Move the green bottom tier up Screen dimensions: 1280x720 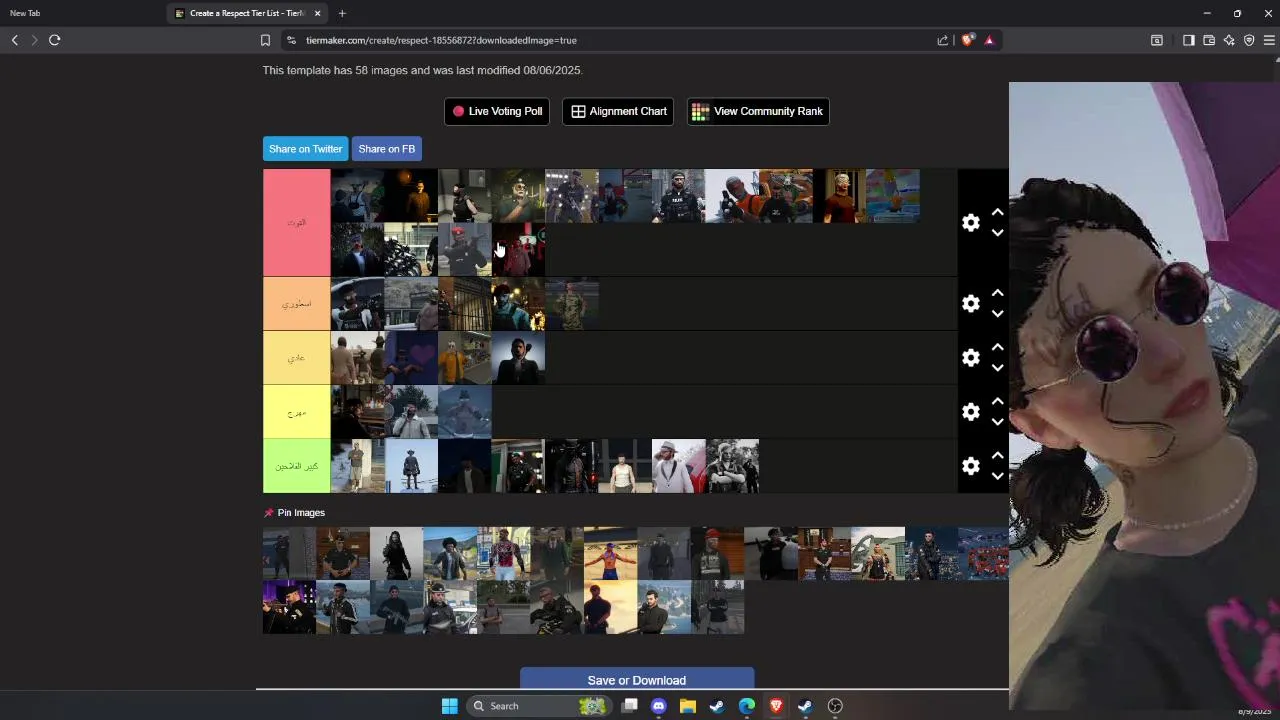pyautogui.click(x=997, y=455)
